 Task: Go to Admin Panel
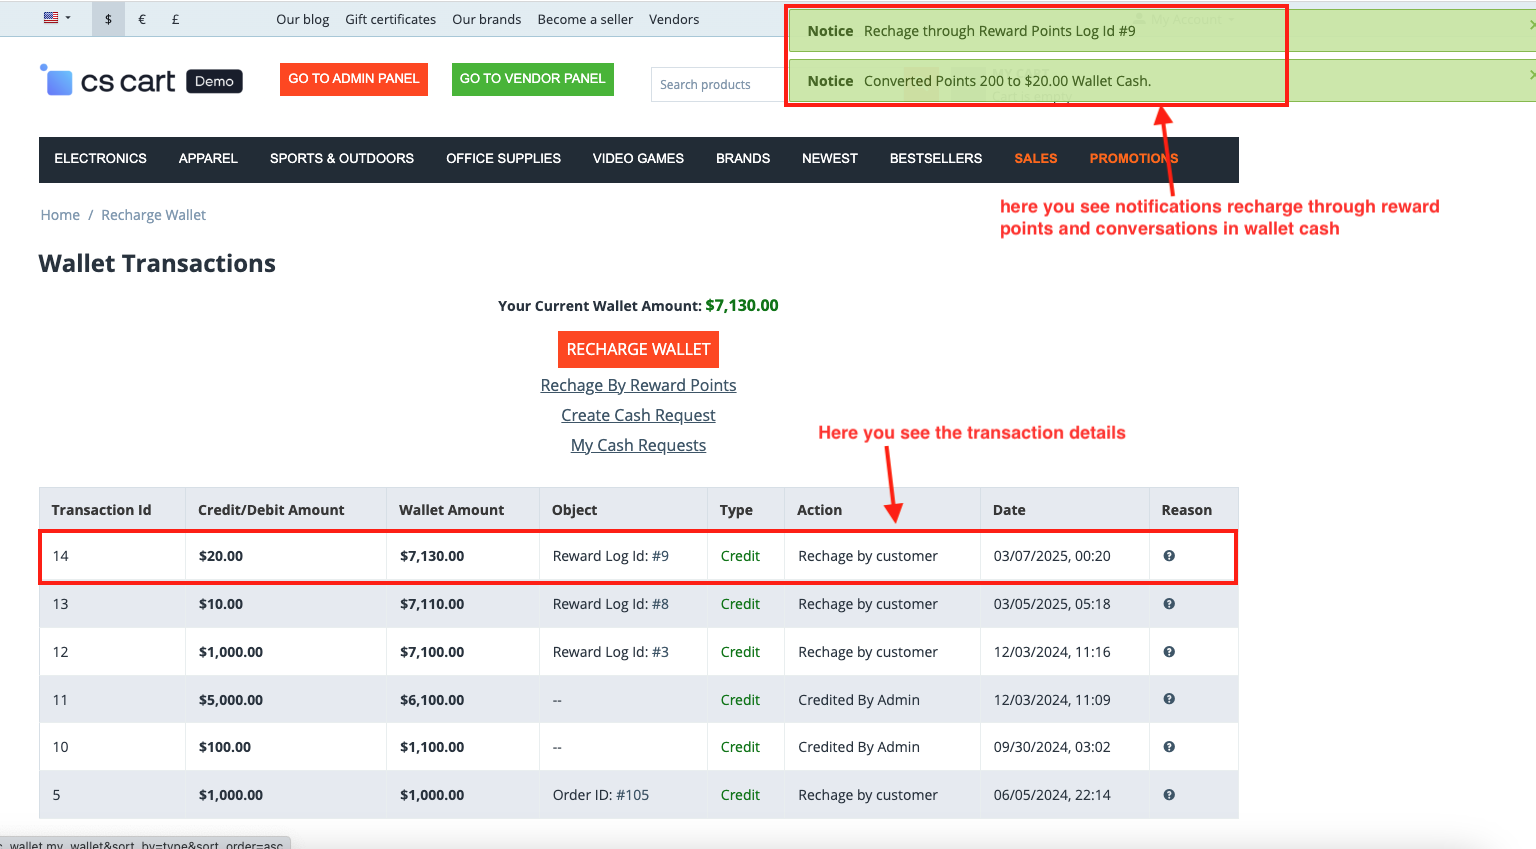pos(353,79)
